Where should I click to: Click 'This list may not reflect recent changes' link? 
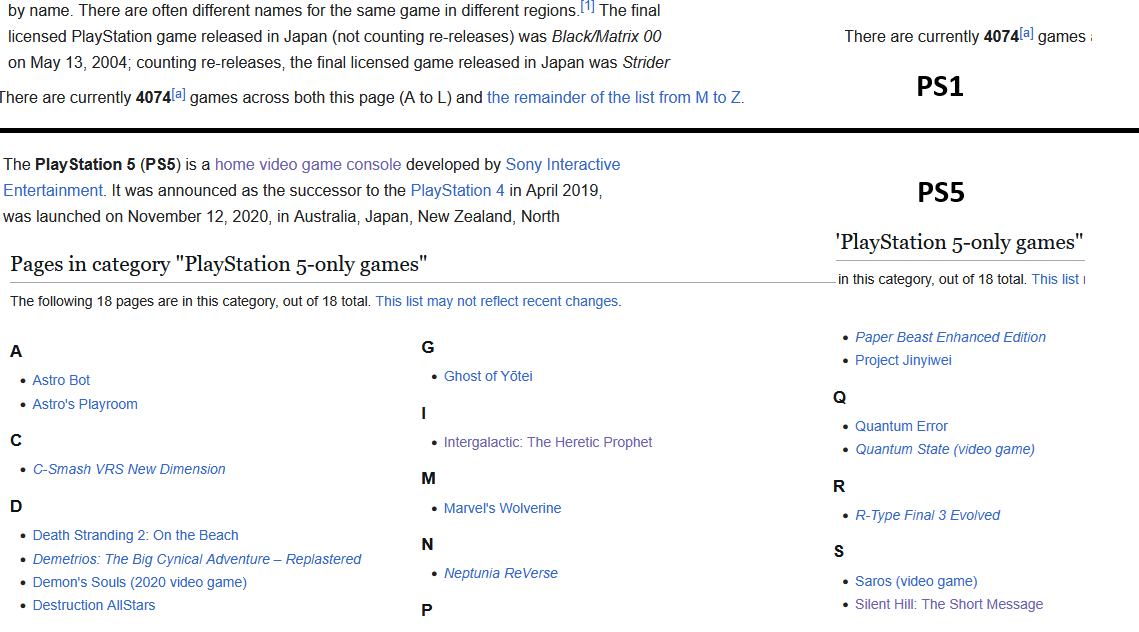pyautogui.click(x=497, y=301)
